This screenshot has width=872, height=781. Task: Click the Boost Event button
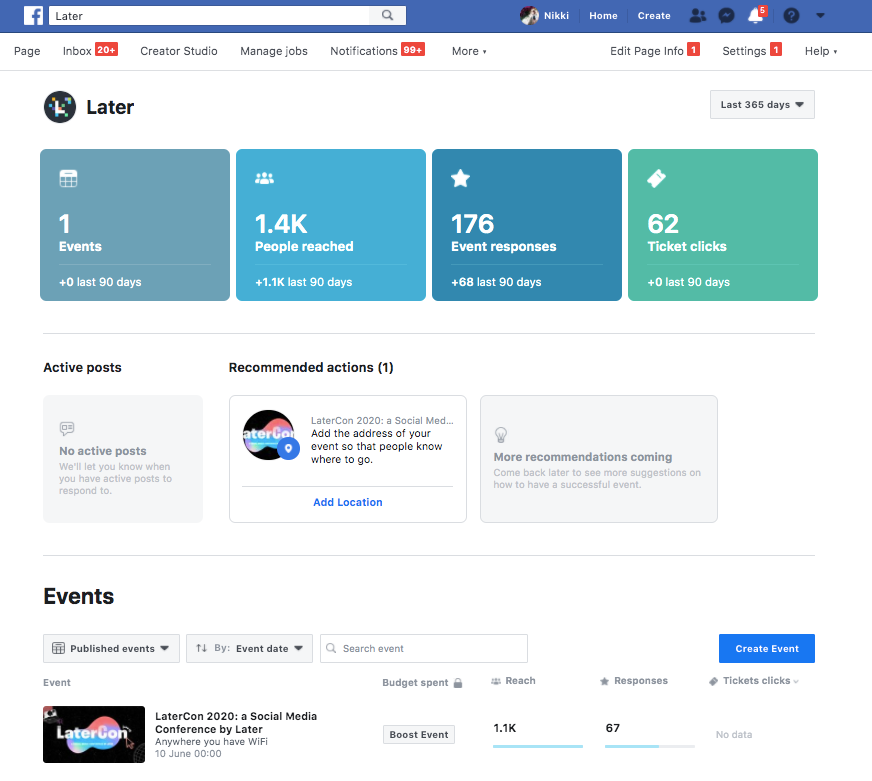point(419,734)
